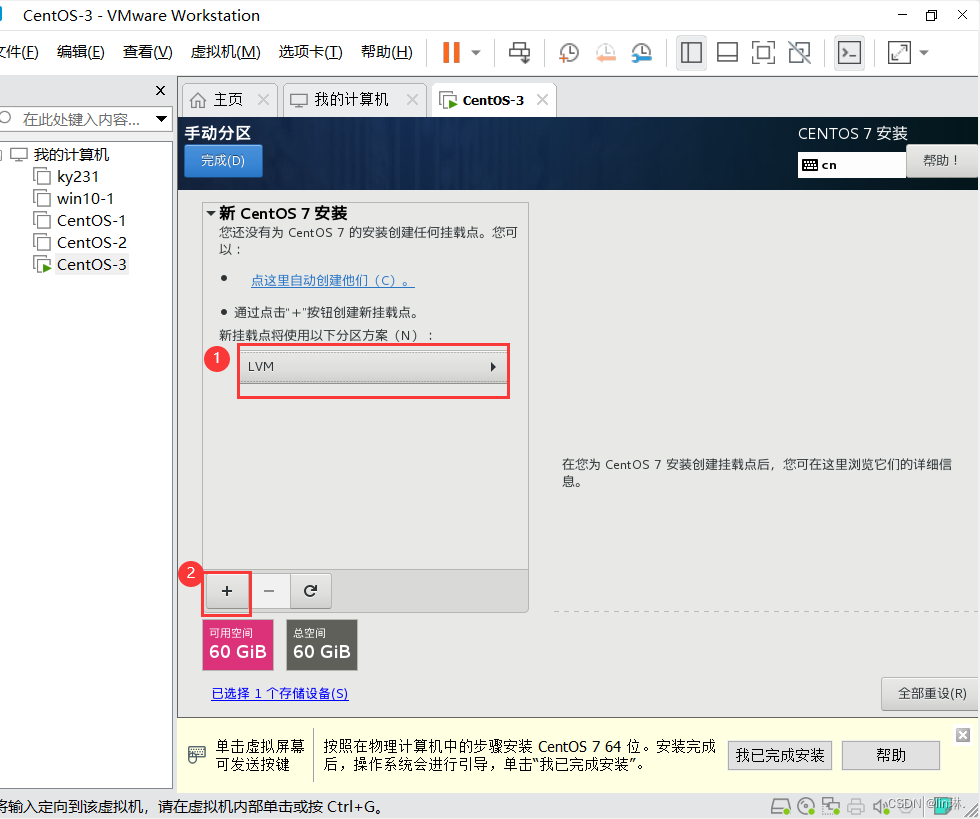Screen dimensions: 980x819
Task: Revert to snapshot using the clock-arrow icon
Action: [x=605, y=53]
